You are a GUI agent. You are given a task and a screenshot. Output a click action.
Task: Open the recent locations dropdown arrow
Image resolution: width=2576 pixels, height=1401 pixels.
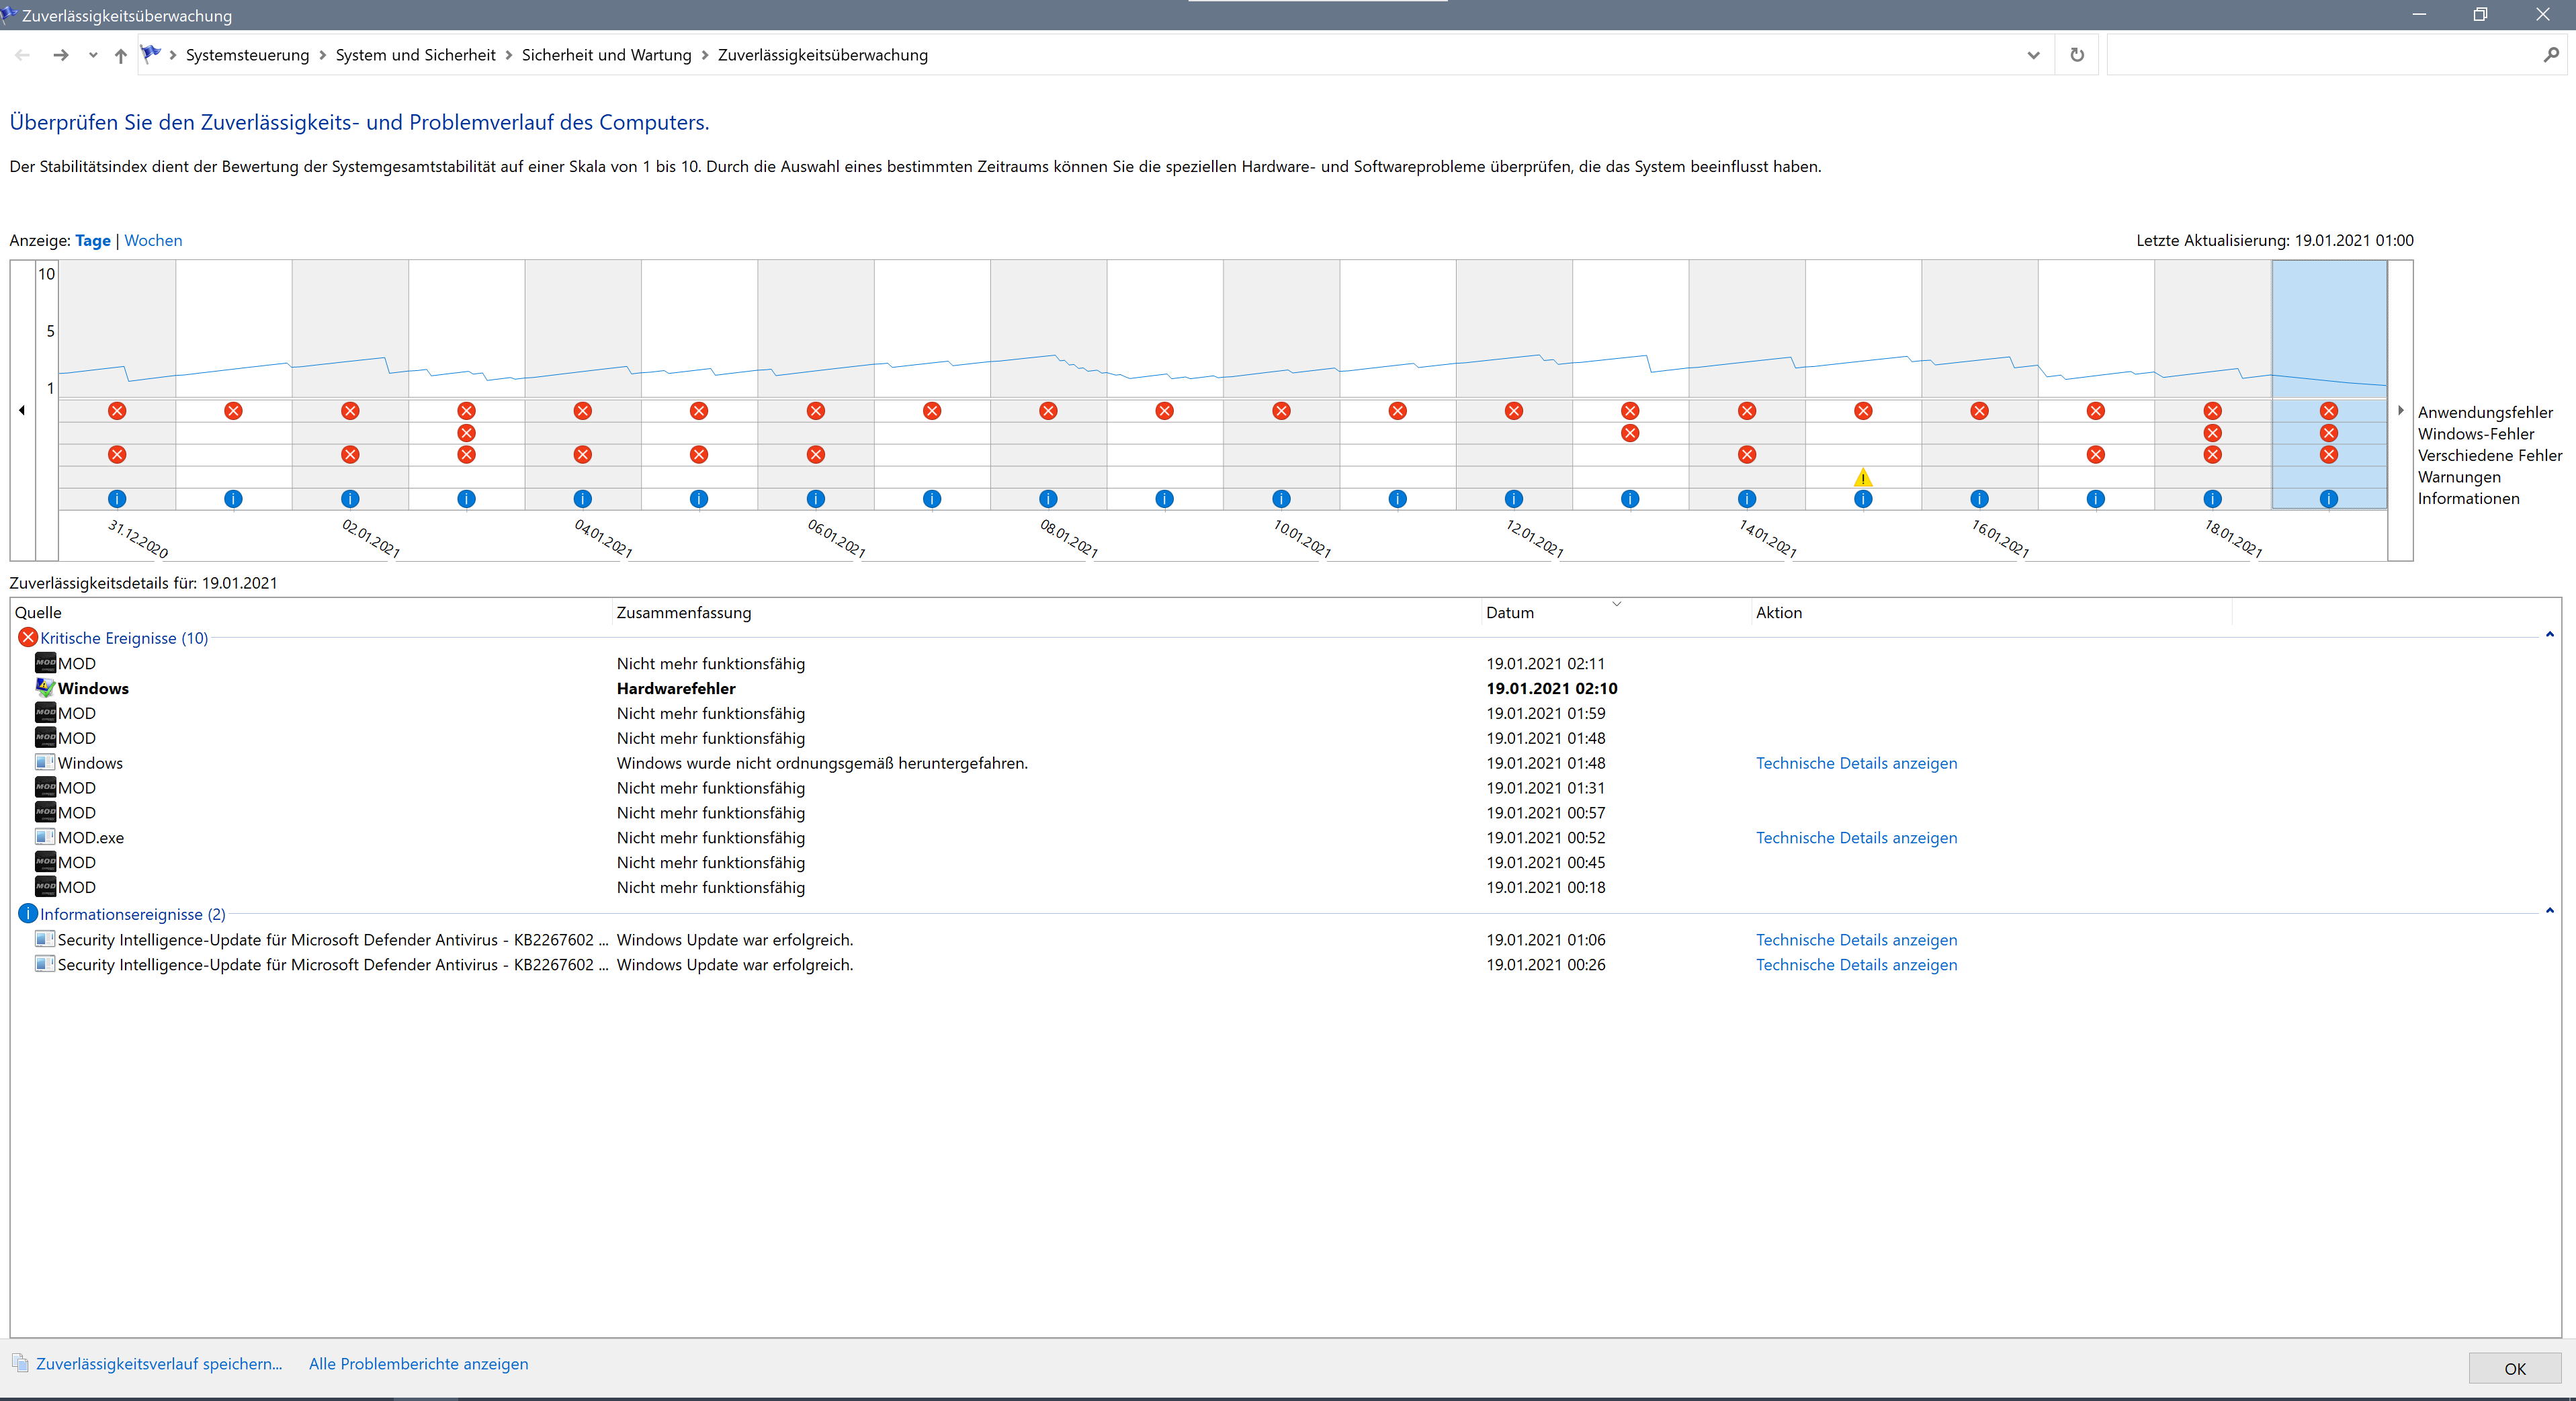[93, 55]
